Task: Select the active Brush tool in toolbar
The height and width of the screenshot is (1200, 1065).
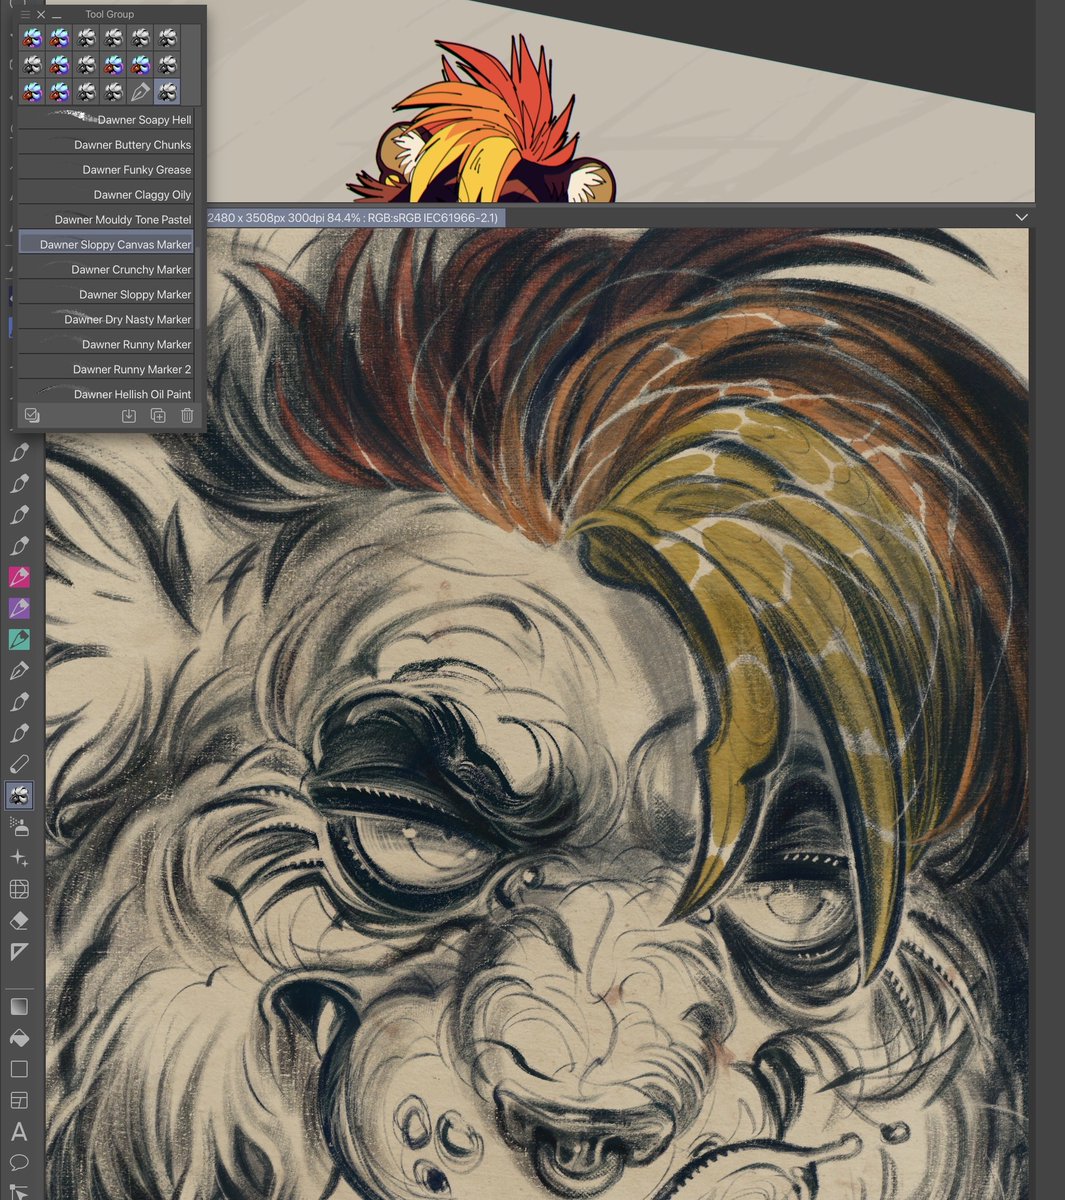Action: [19, 796]
